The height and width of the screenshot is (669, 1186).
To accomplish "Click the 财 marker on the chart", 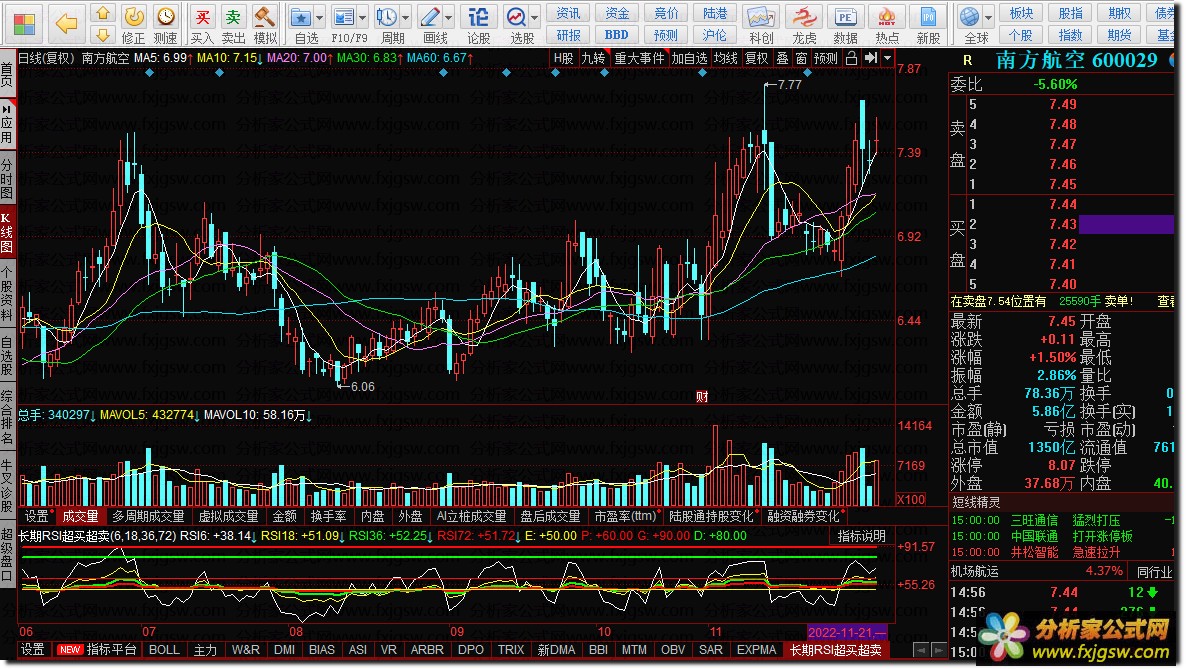I will [x=702, y=397].
